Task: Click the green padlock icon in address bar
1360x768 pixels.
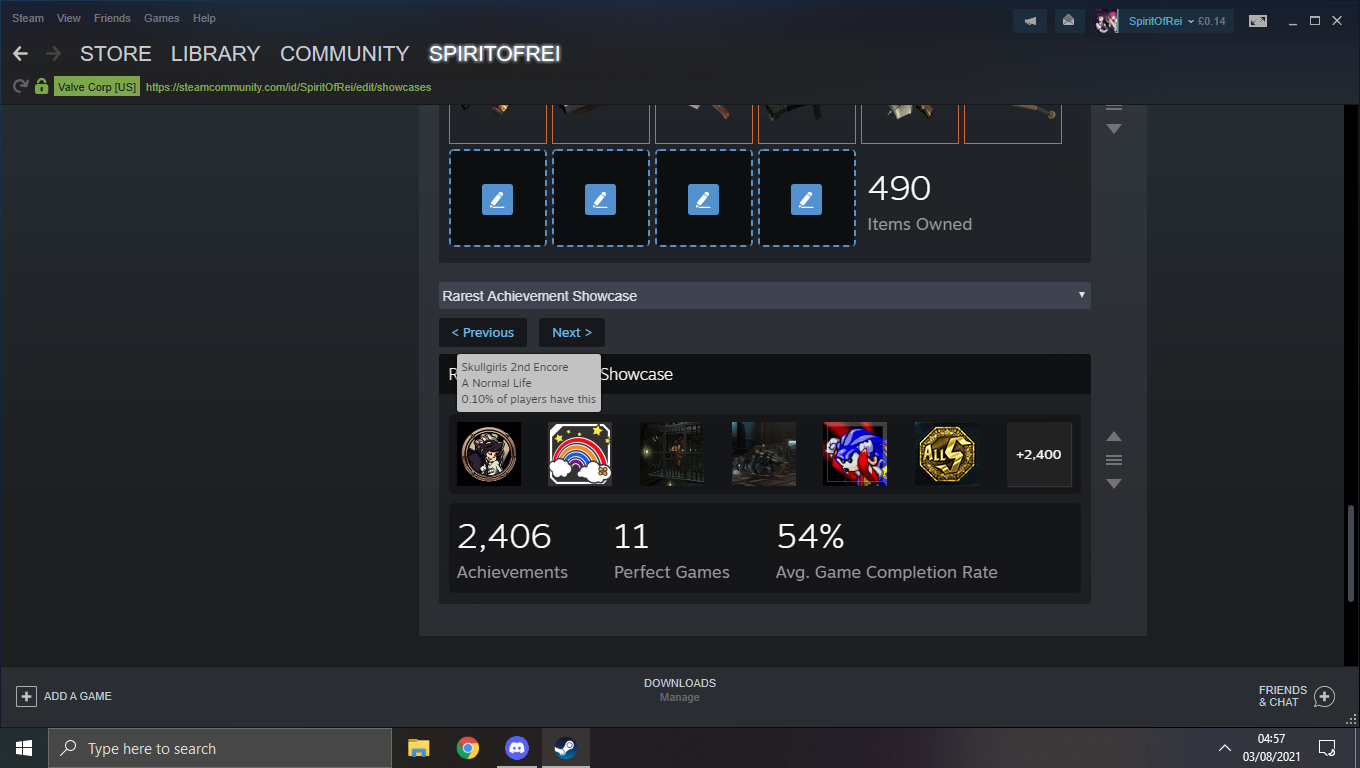Action: (41, 87)
